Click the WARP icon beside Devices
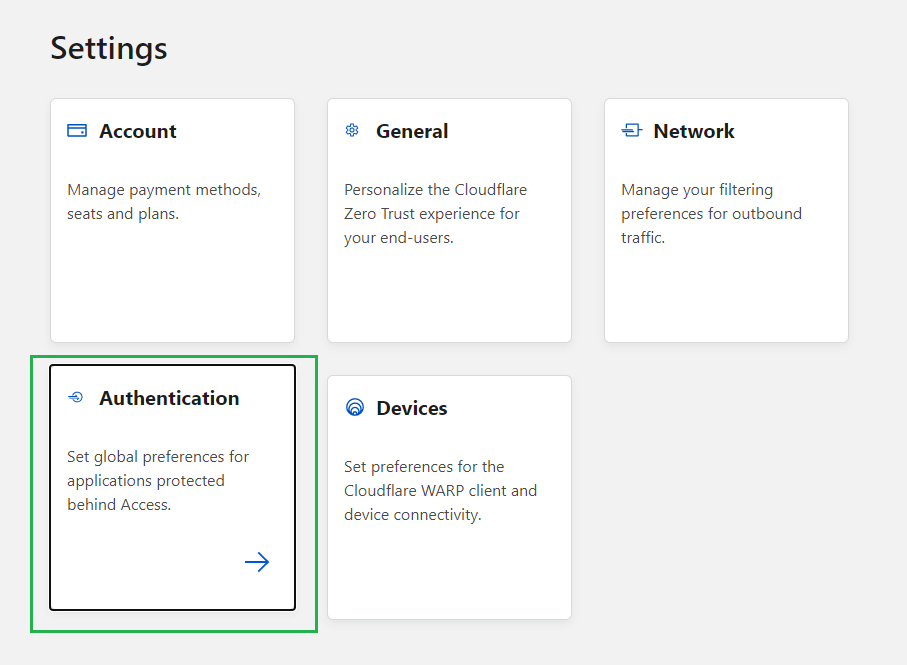The width and height of the screenshot is (907, 665). pos(354,408)
